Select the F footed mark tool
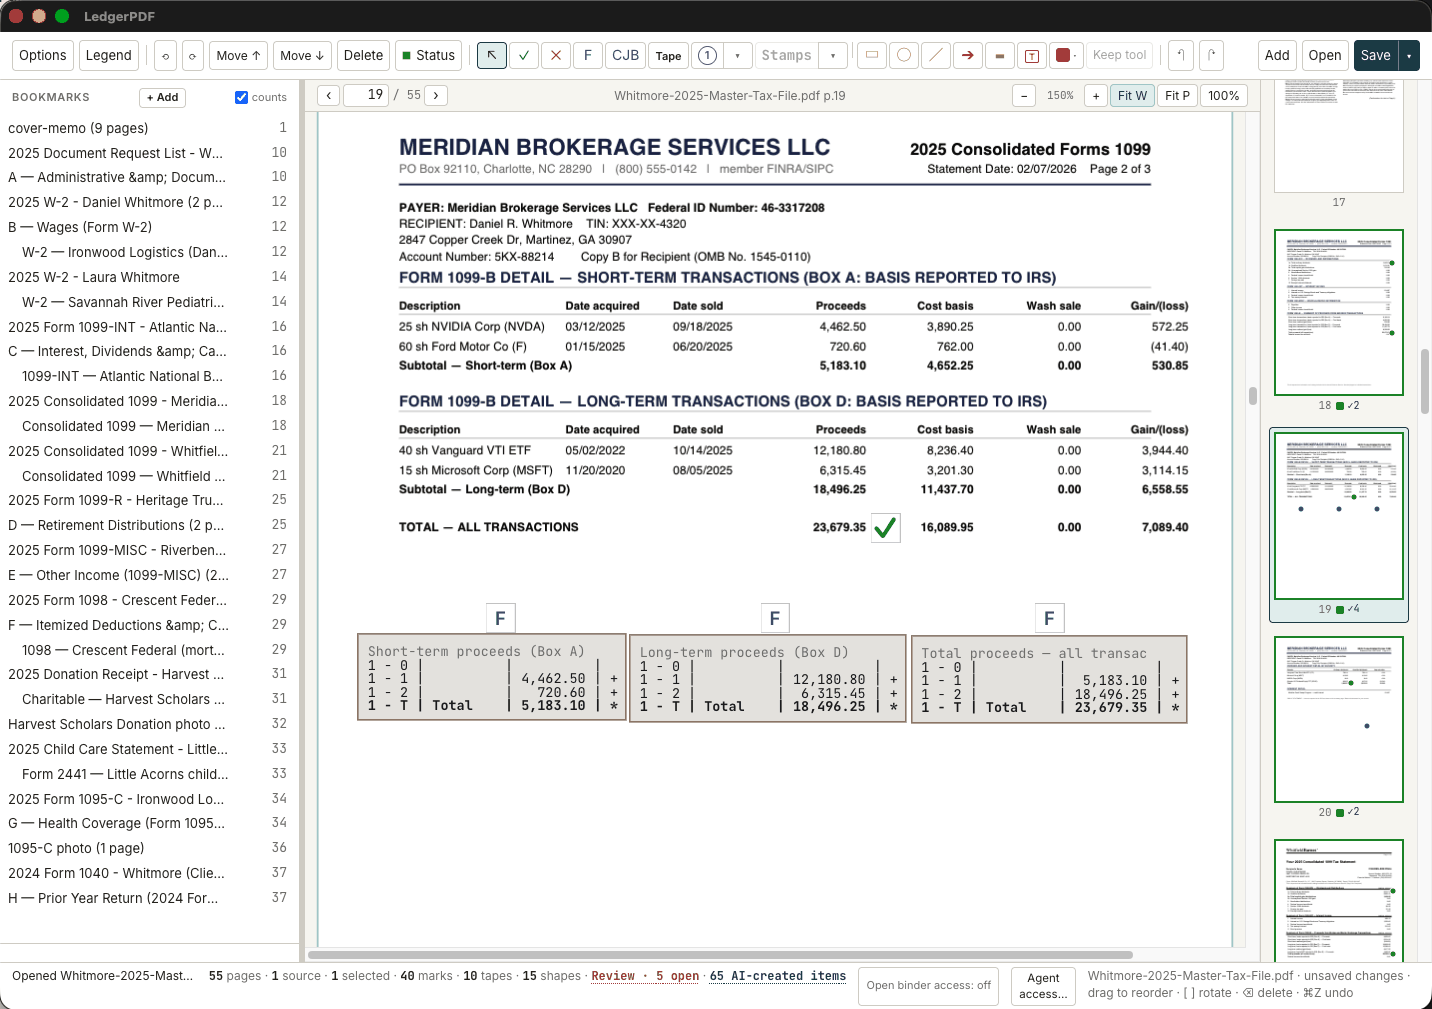The height and width of the screenshot is (1009, 1432). point(588,55)
